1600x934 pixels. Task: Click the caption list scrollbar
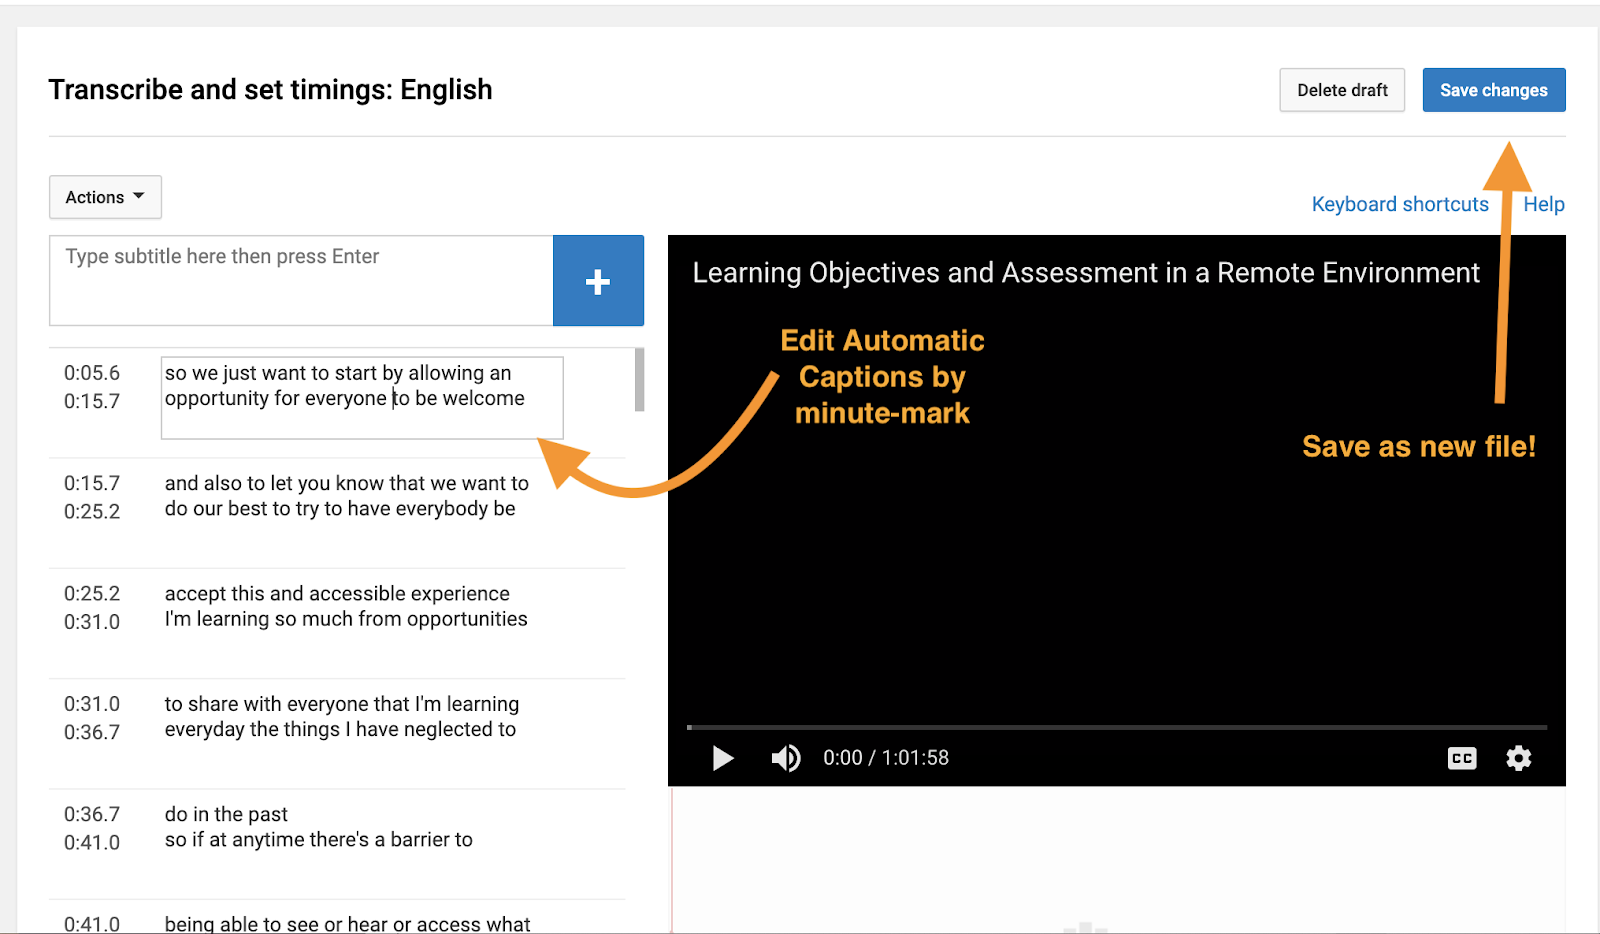point(639,379)
